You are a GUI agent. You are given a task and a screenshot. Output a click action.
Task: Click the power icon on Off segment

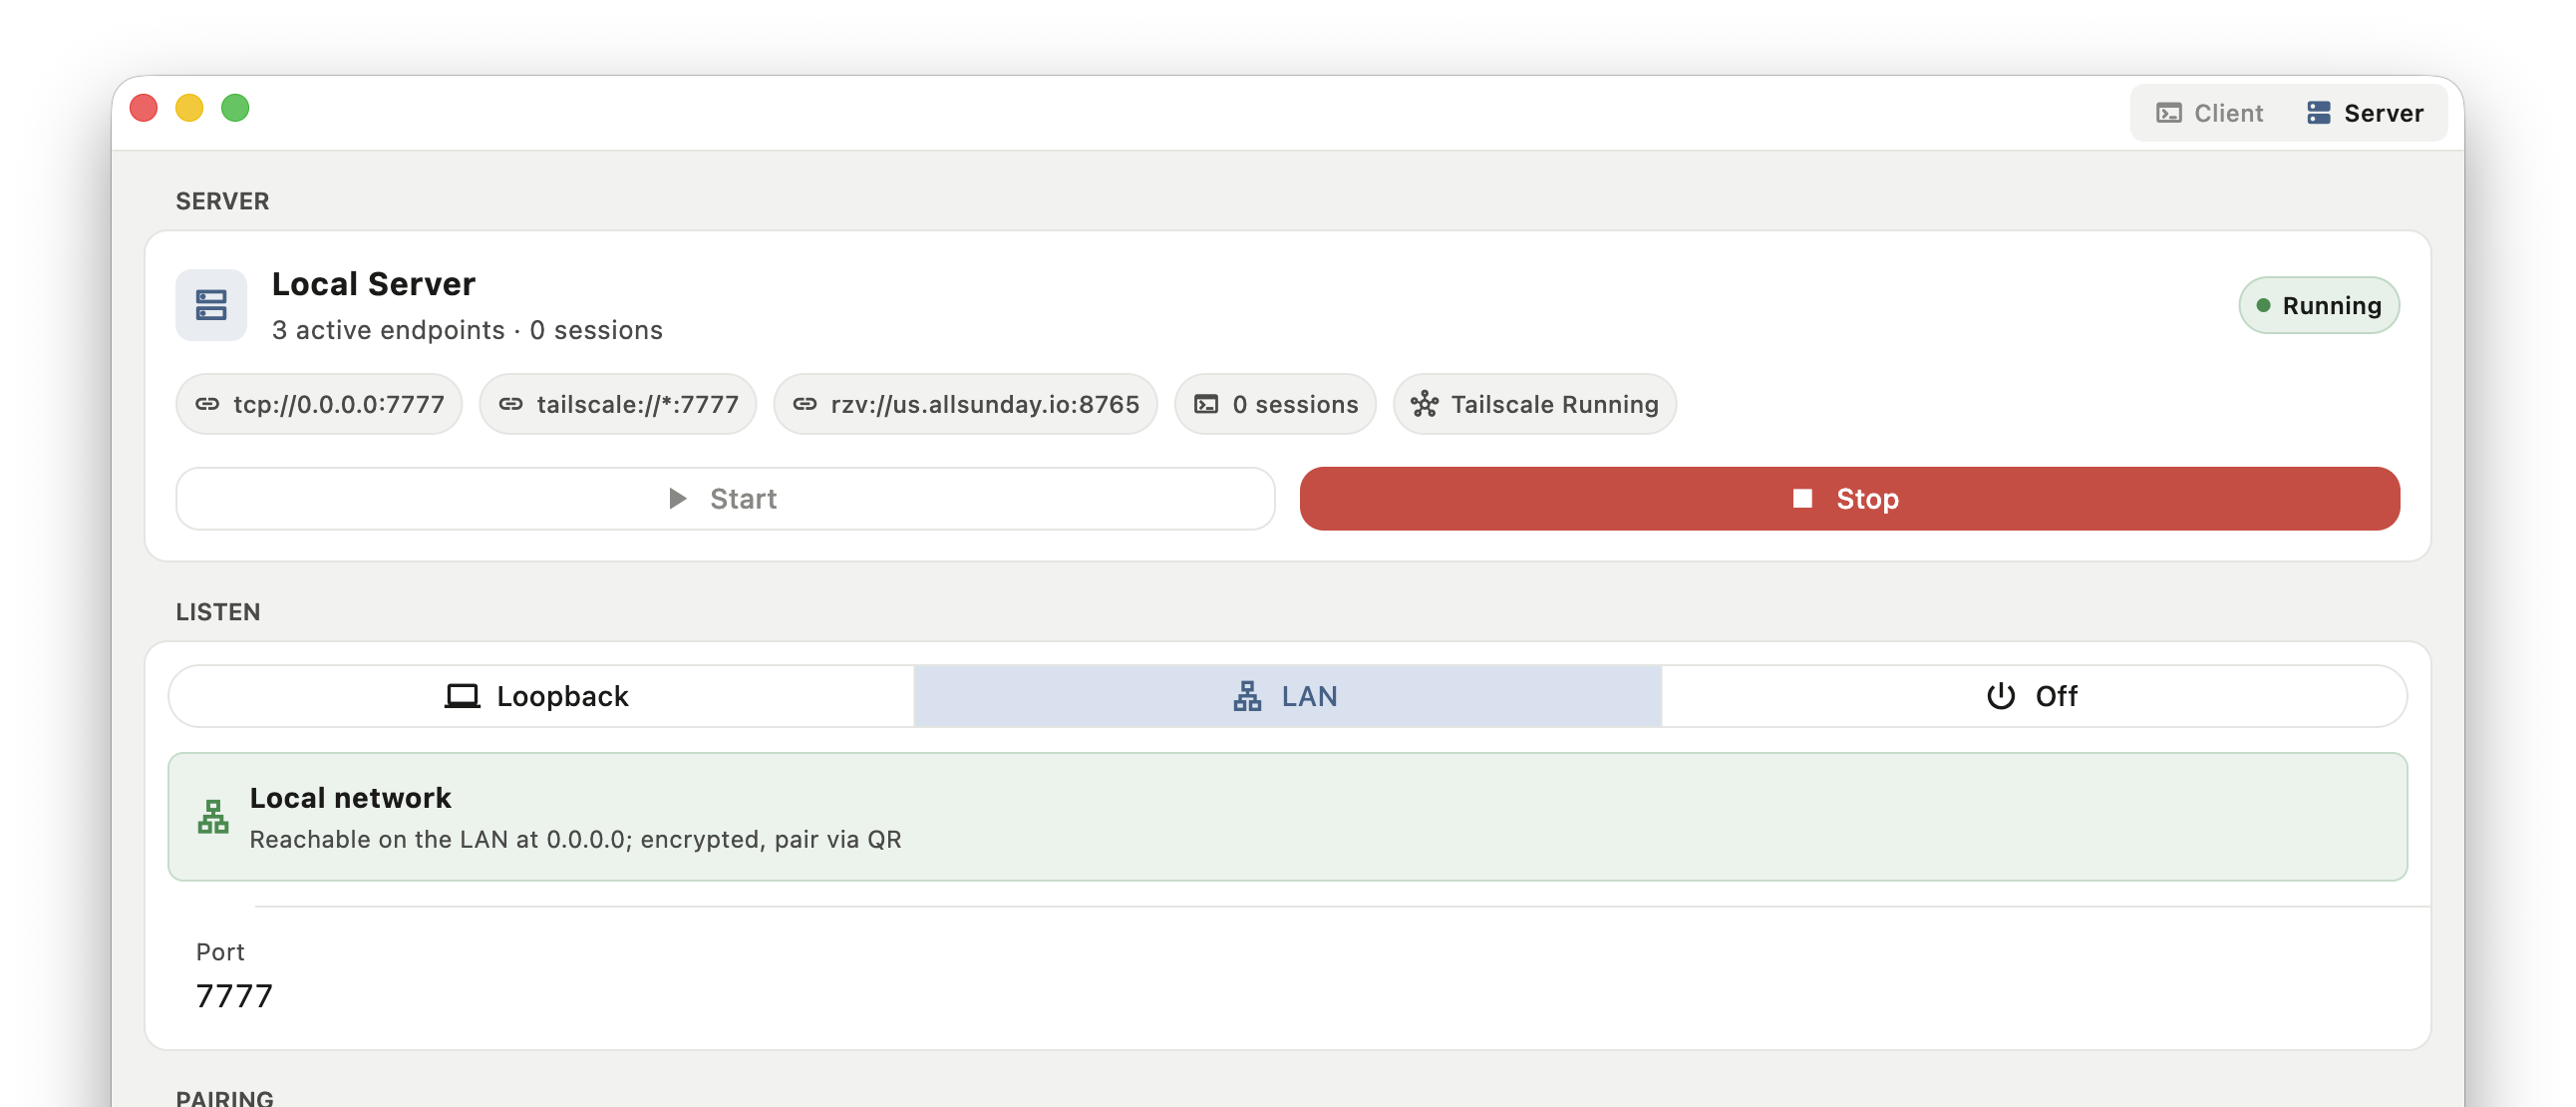tap(2000, 696)
